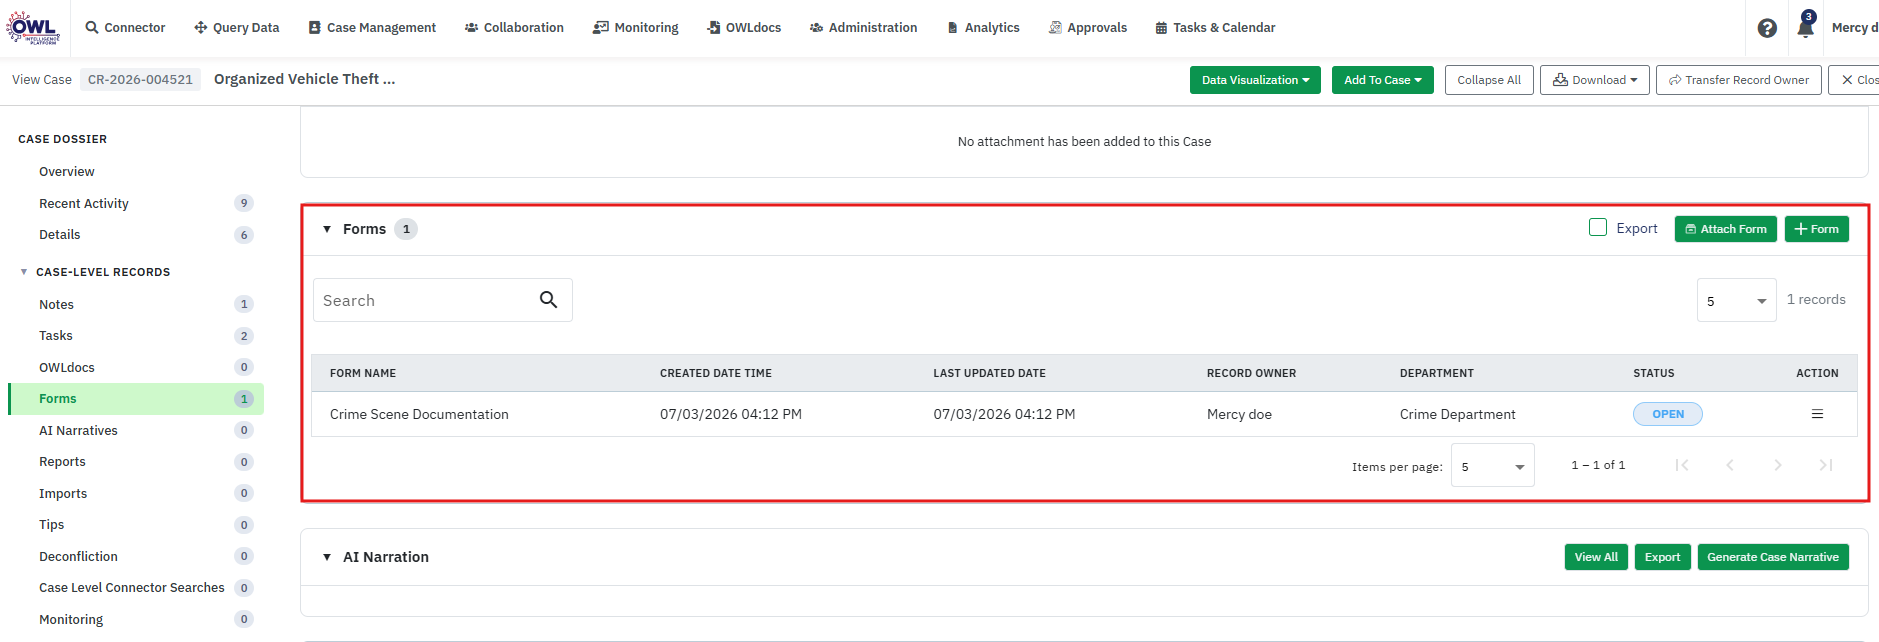1879x642 pixels.
Task: Open the Query Data menu
Action: click(x=236, y=28)
